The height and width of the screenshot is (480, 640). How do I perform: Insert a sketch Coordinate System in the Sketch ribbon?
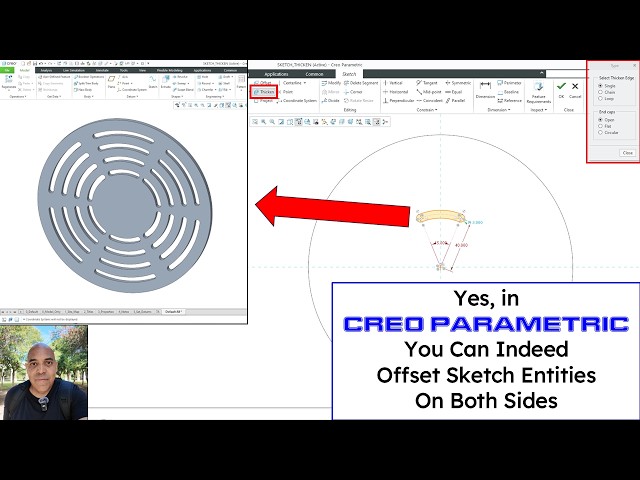[x=297, y=100]
